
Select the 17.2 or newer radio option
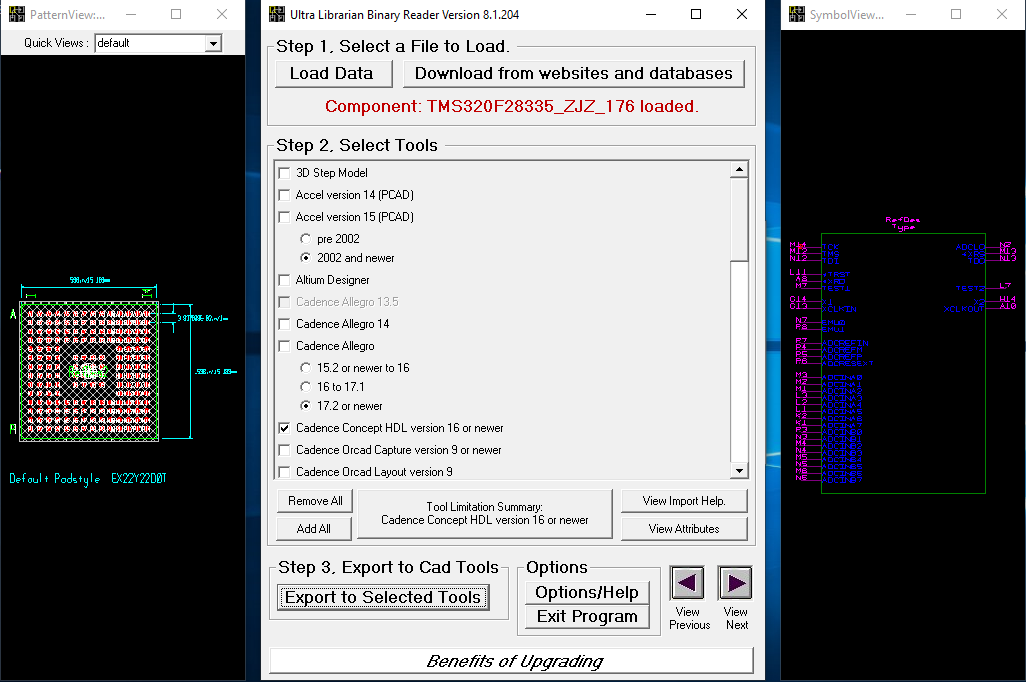305,406
